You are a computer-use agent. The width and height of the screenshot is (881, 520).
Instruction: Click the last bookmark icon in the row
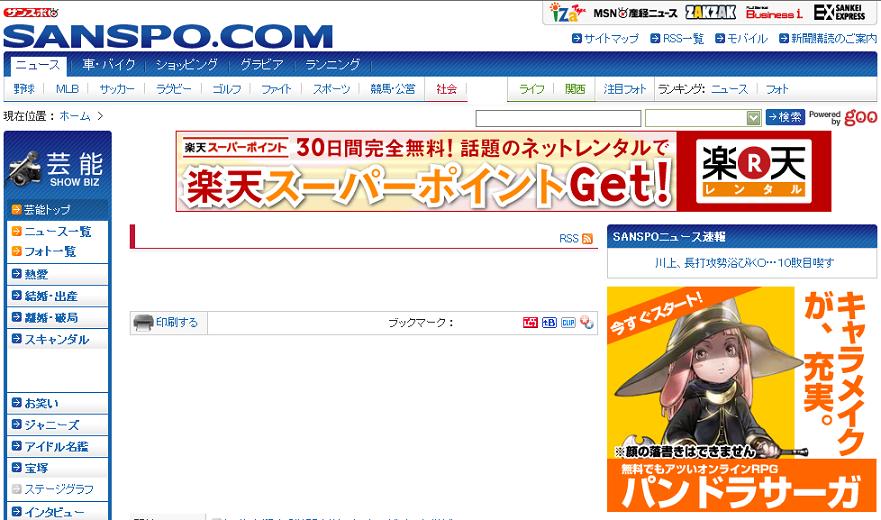point(587,322)
